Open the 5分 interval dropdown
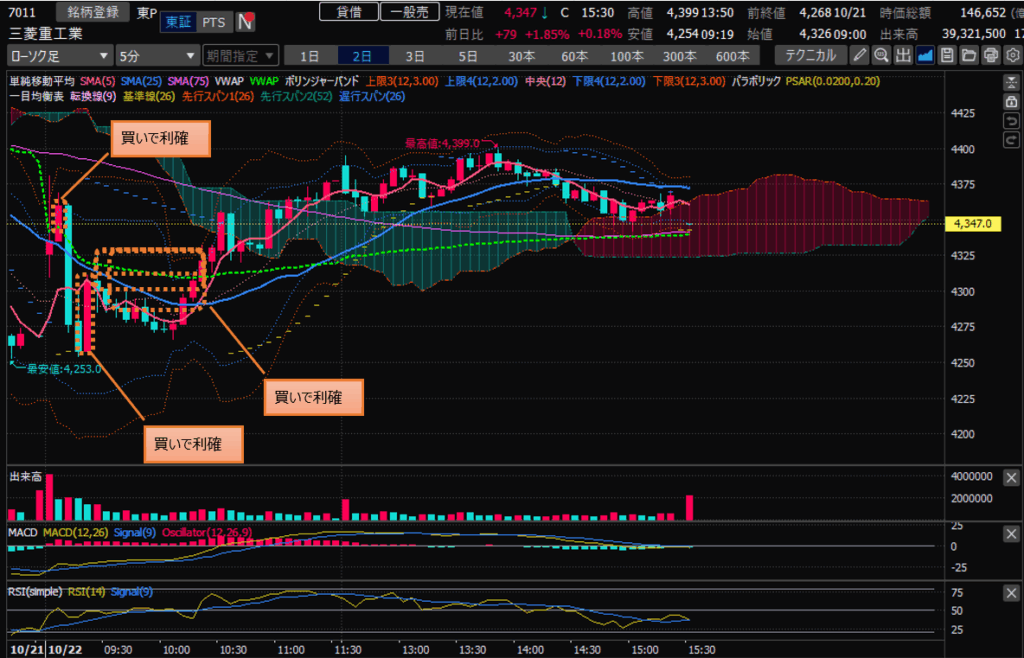 point(157,55)
